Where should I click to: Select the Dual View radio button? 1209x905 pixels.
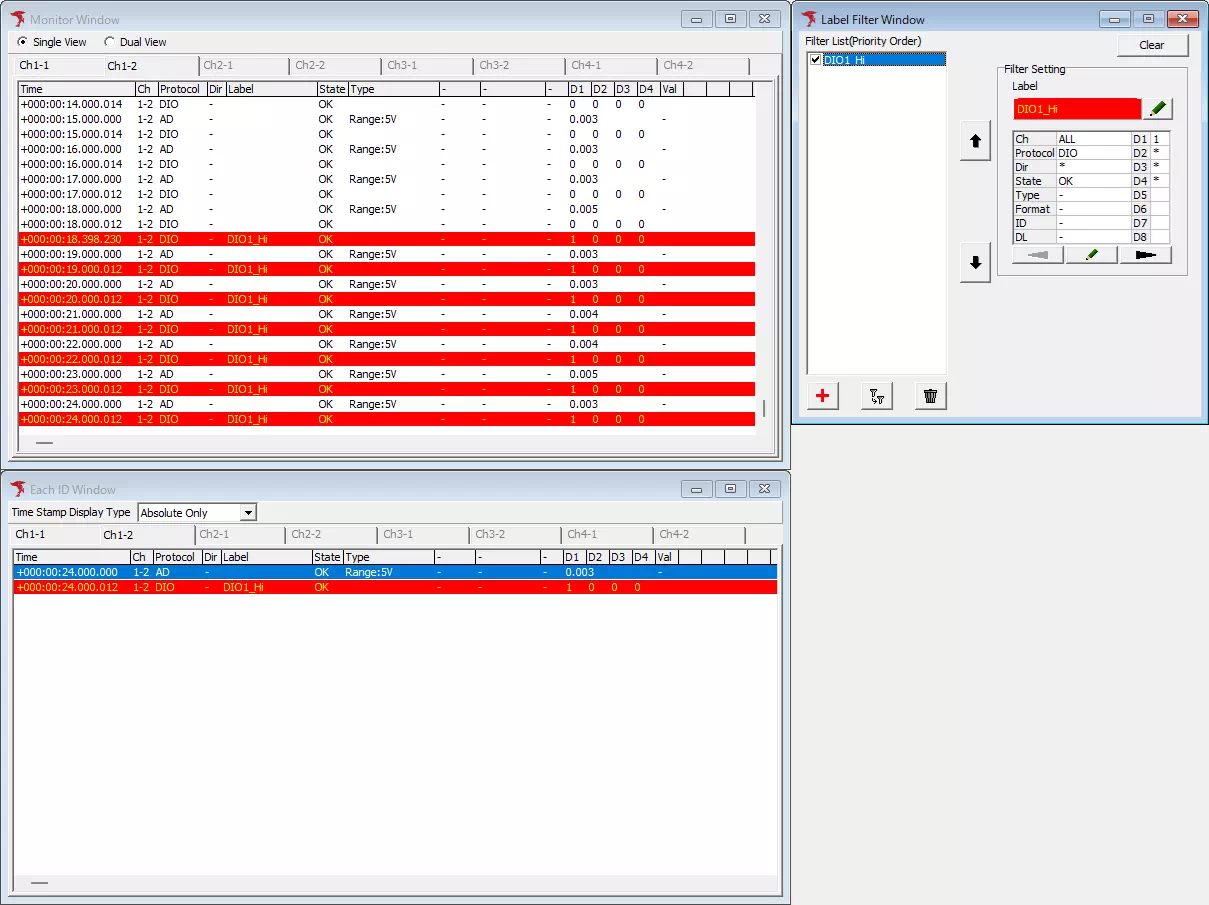109,42
